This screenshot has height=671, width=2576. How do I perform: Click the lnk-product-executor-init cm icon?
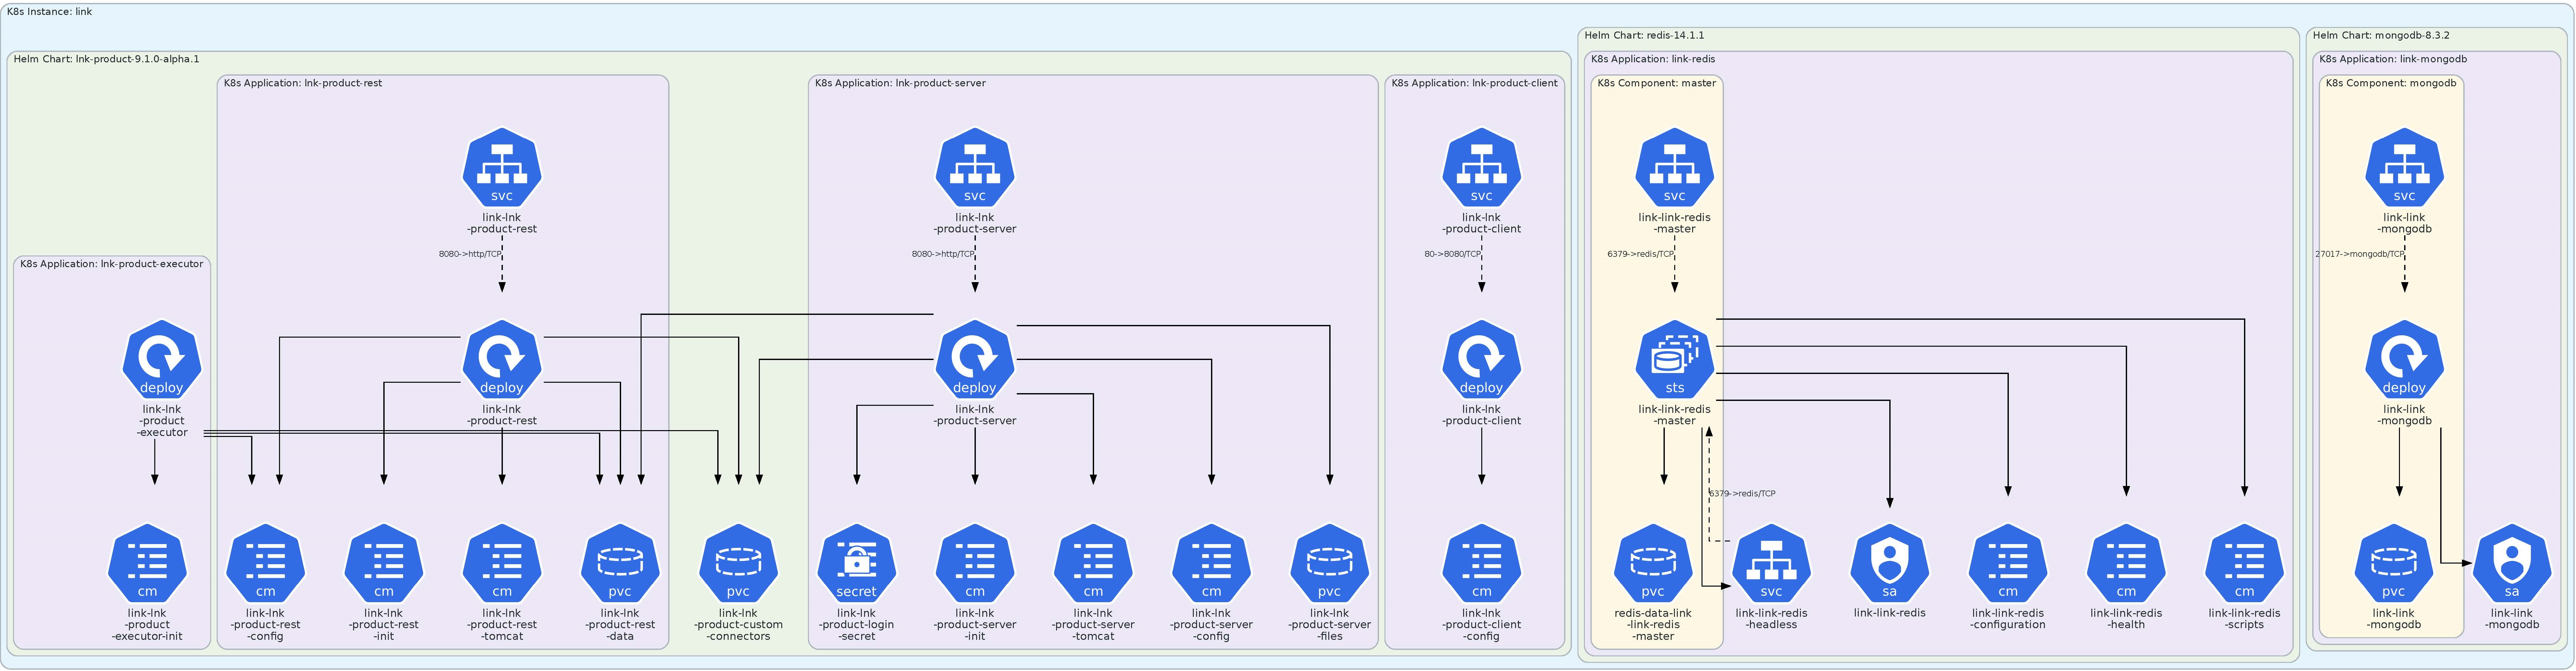click(147, 563)
